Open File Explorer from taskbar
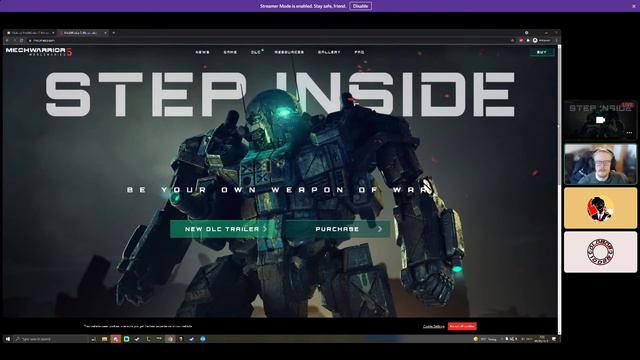The height and width of the screenshot is (360, 640). tap(104, 339)
